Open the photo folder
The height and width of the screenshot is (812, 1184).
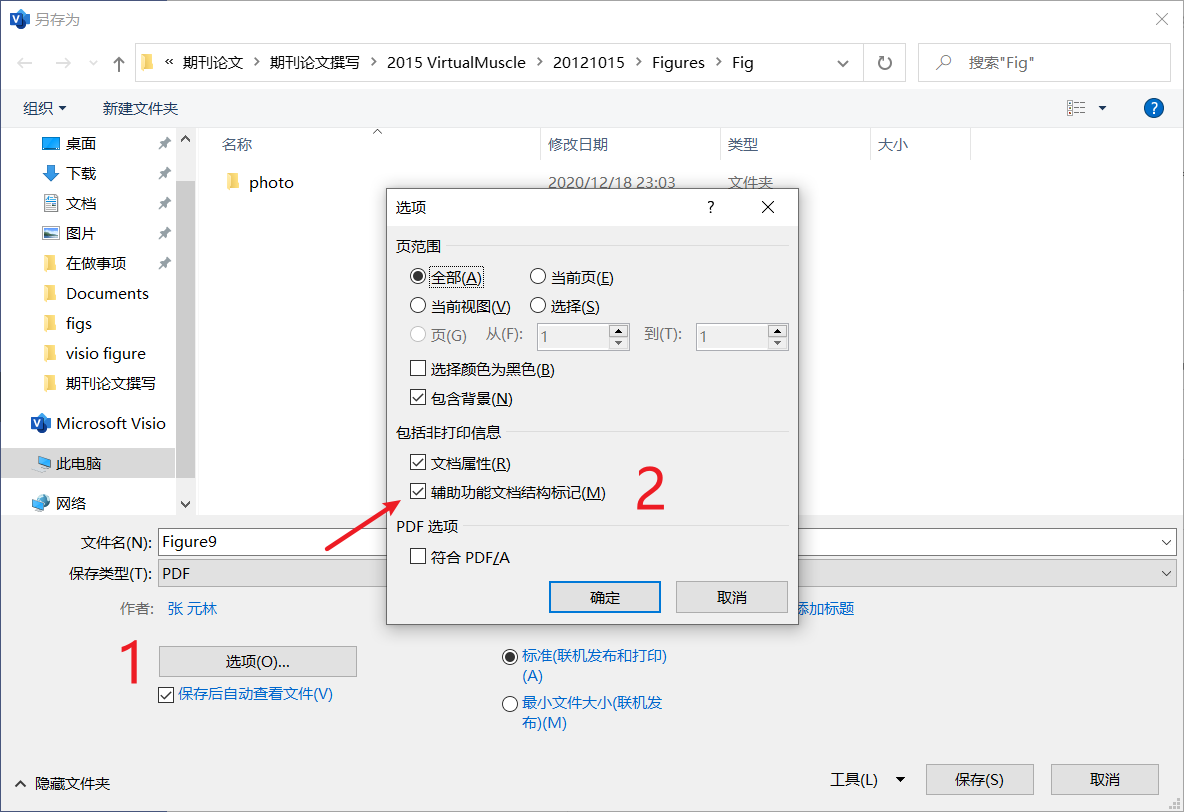click(x=273, y=182)
